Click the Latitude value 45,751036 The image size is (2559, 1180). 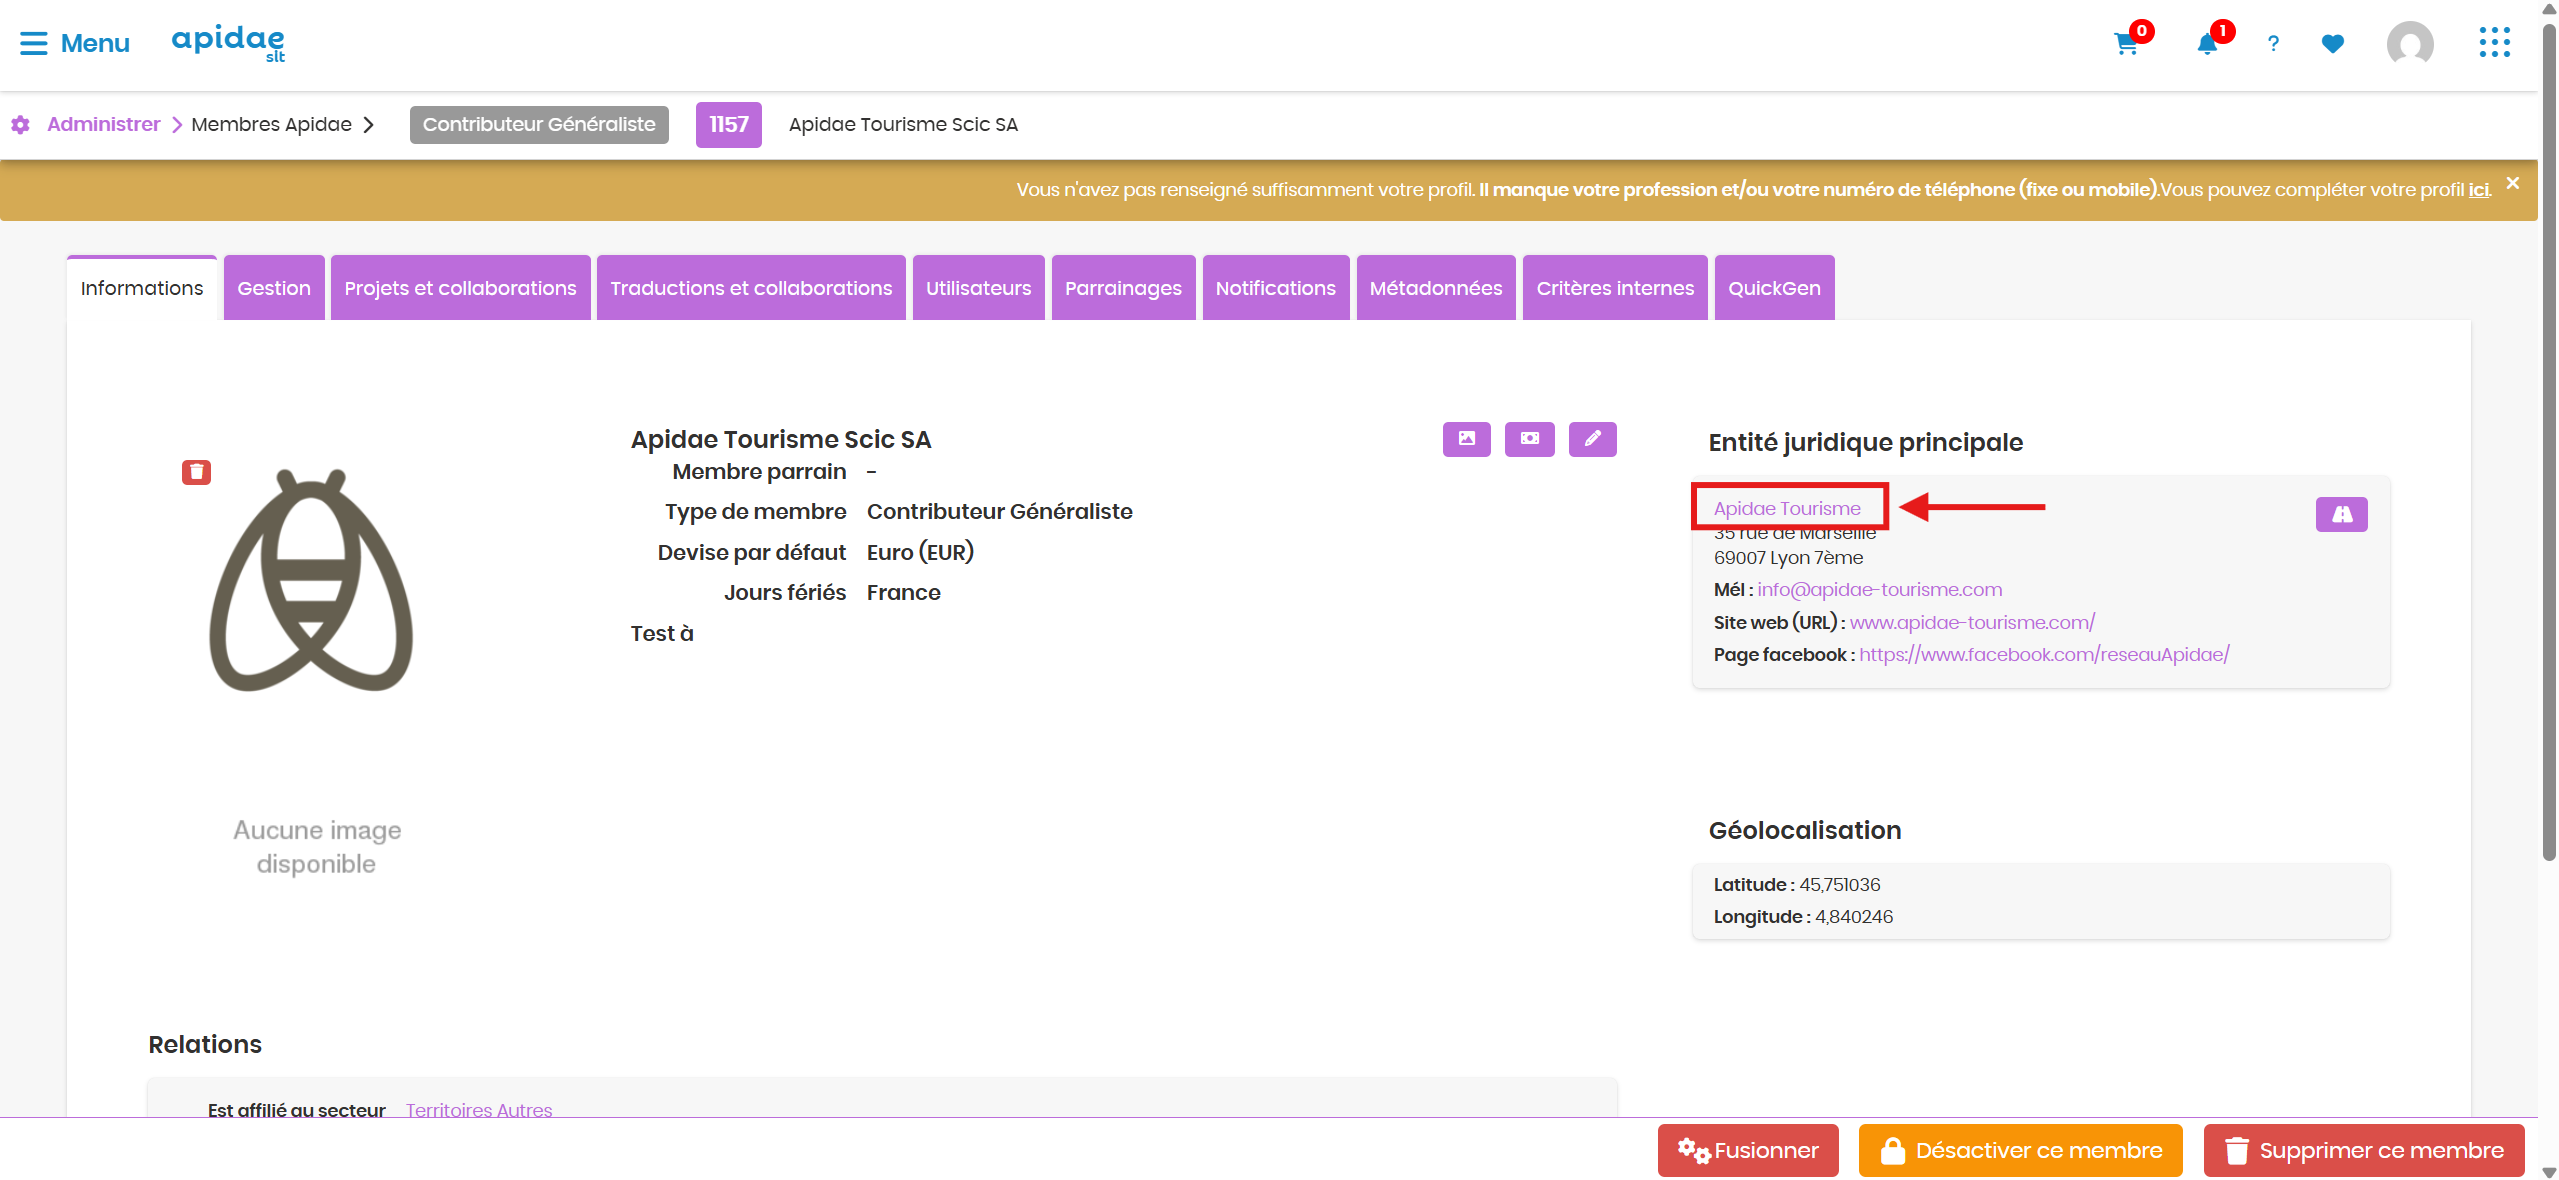tap(1839, 885)
